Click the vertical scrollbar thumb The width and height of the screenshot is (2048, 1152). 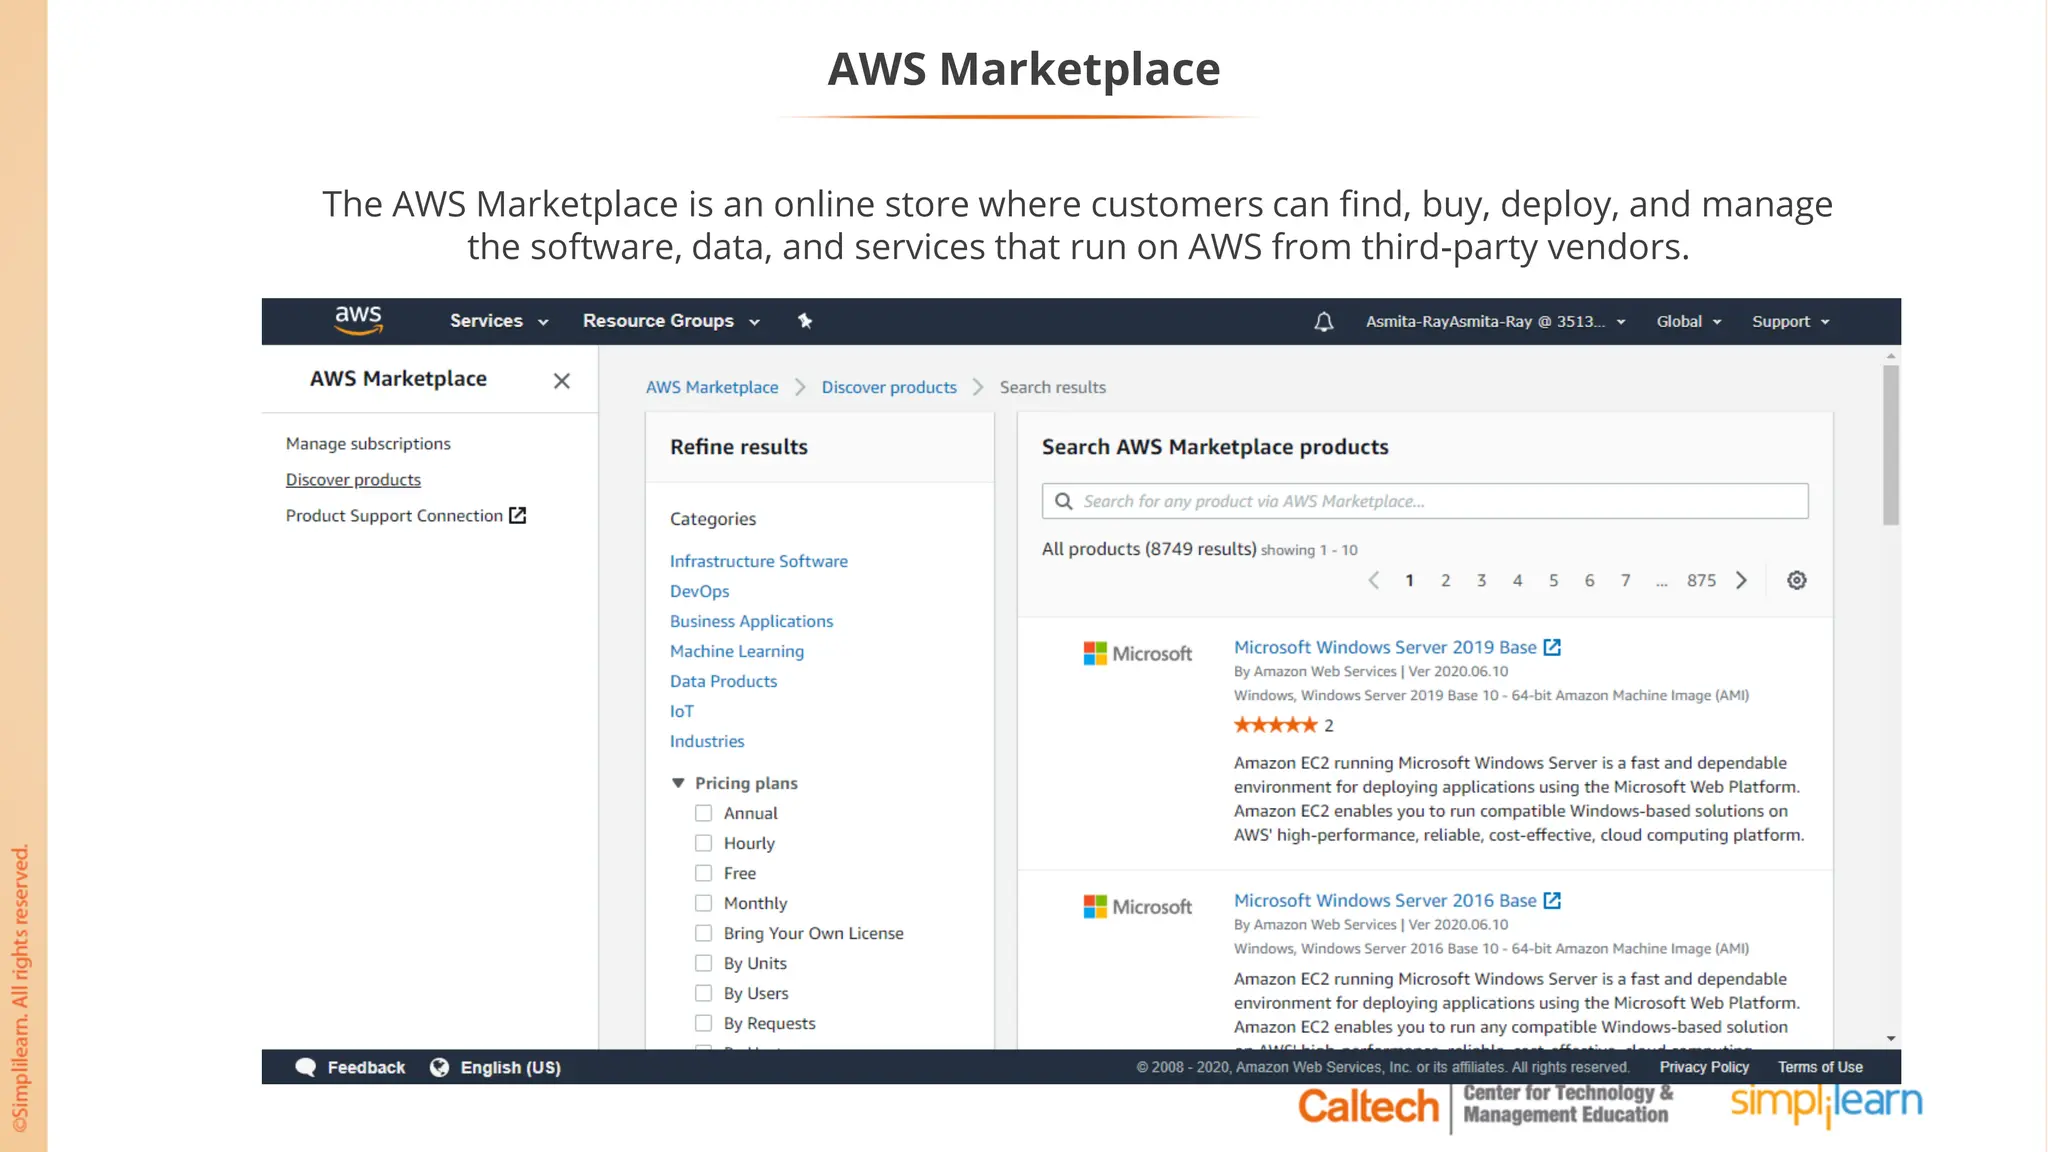[x=1890, y=445]
